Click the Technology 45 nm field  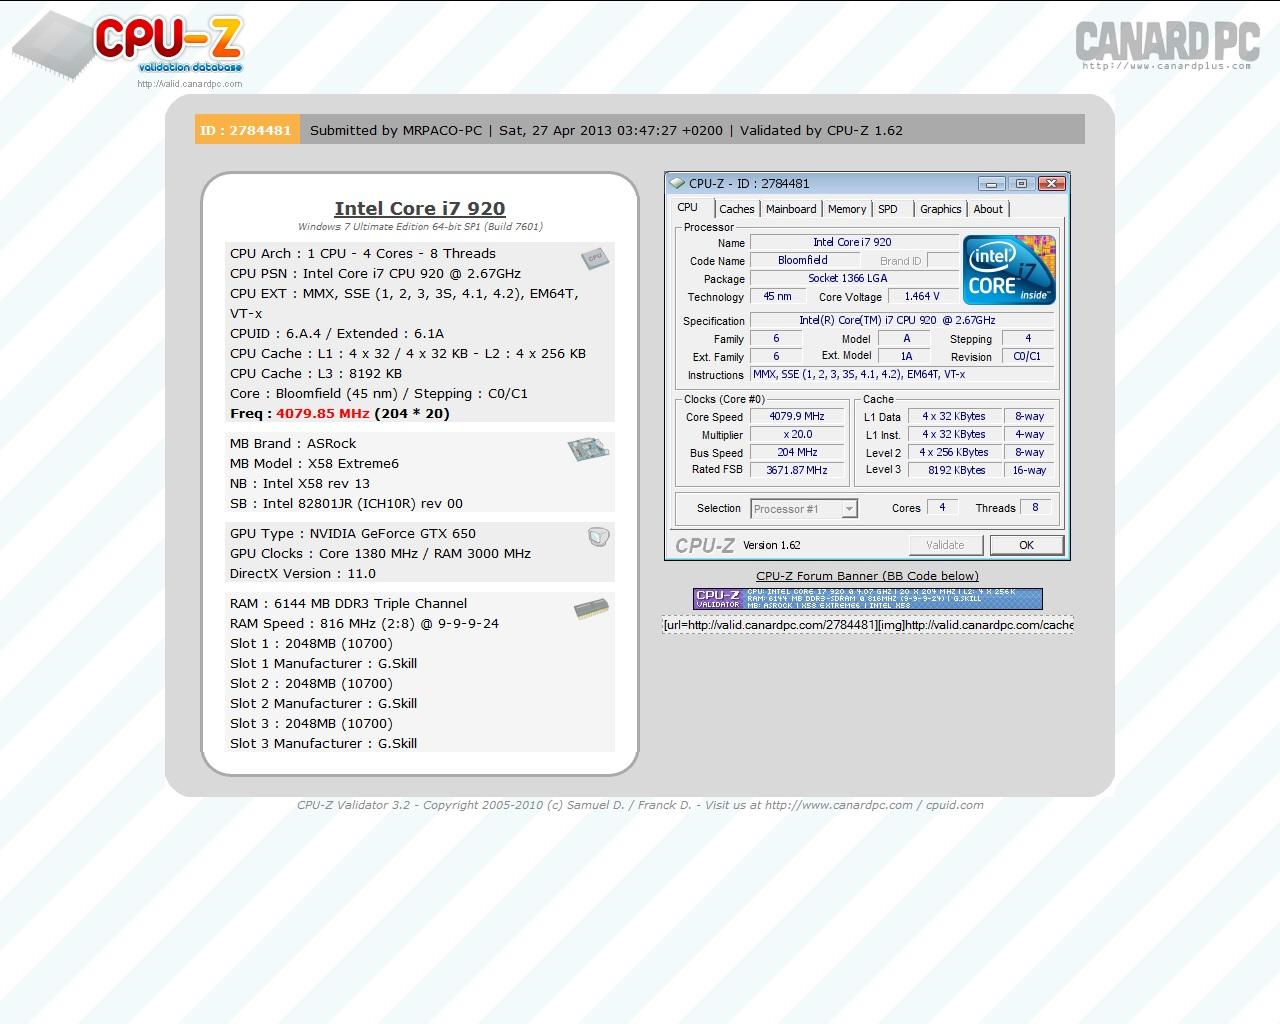click(x=777, y=297)
